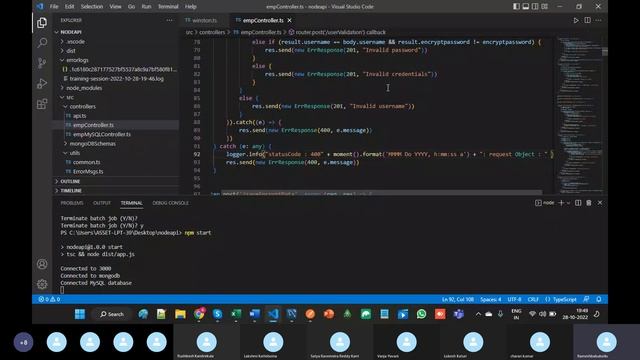Open the Manage gear icon

point(42,284)
